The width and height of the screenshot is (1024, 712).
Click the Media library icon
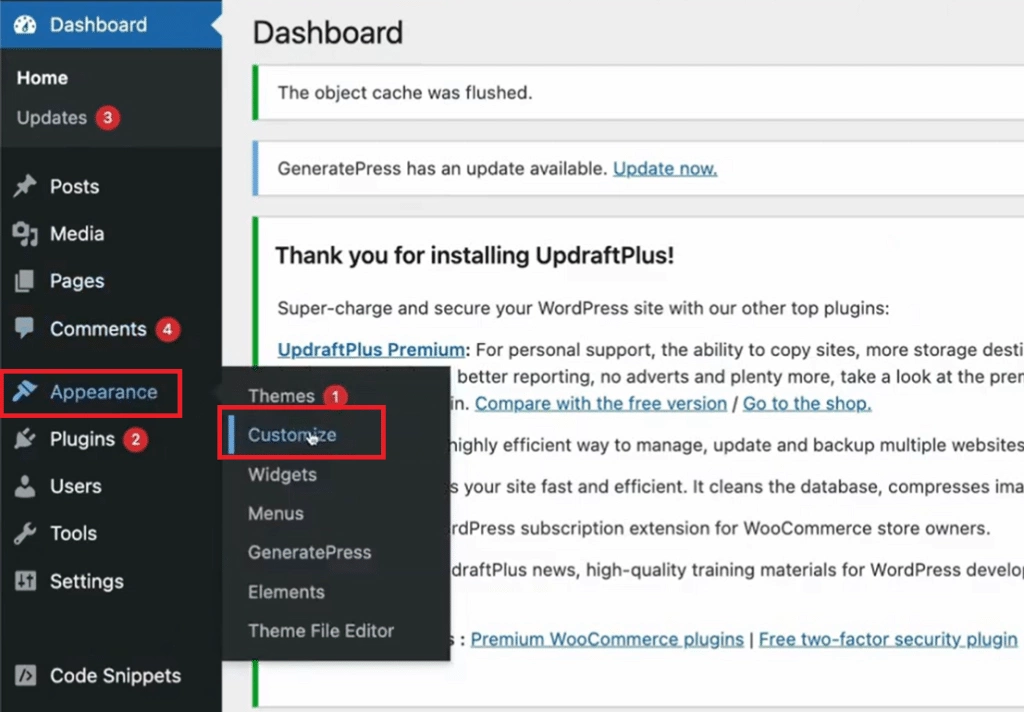point(25,234)
